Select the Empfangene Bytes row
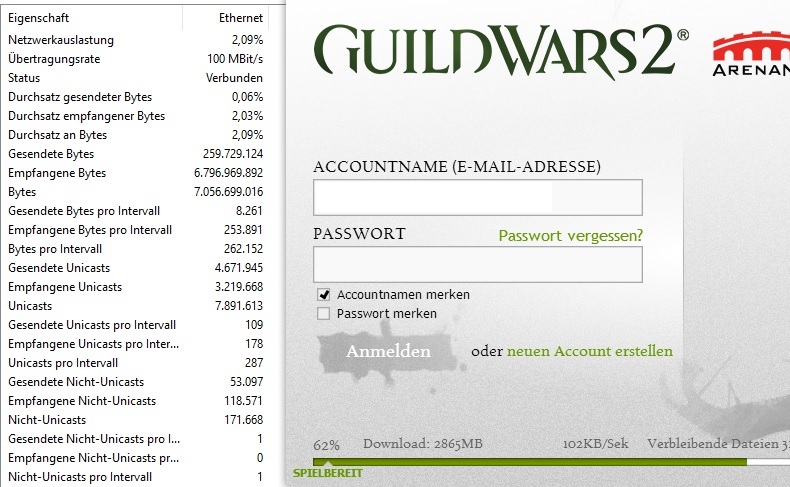This screenshot has height=487, width=790. coord(135,173)
